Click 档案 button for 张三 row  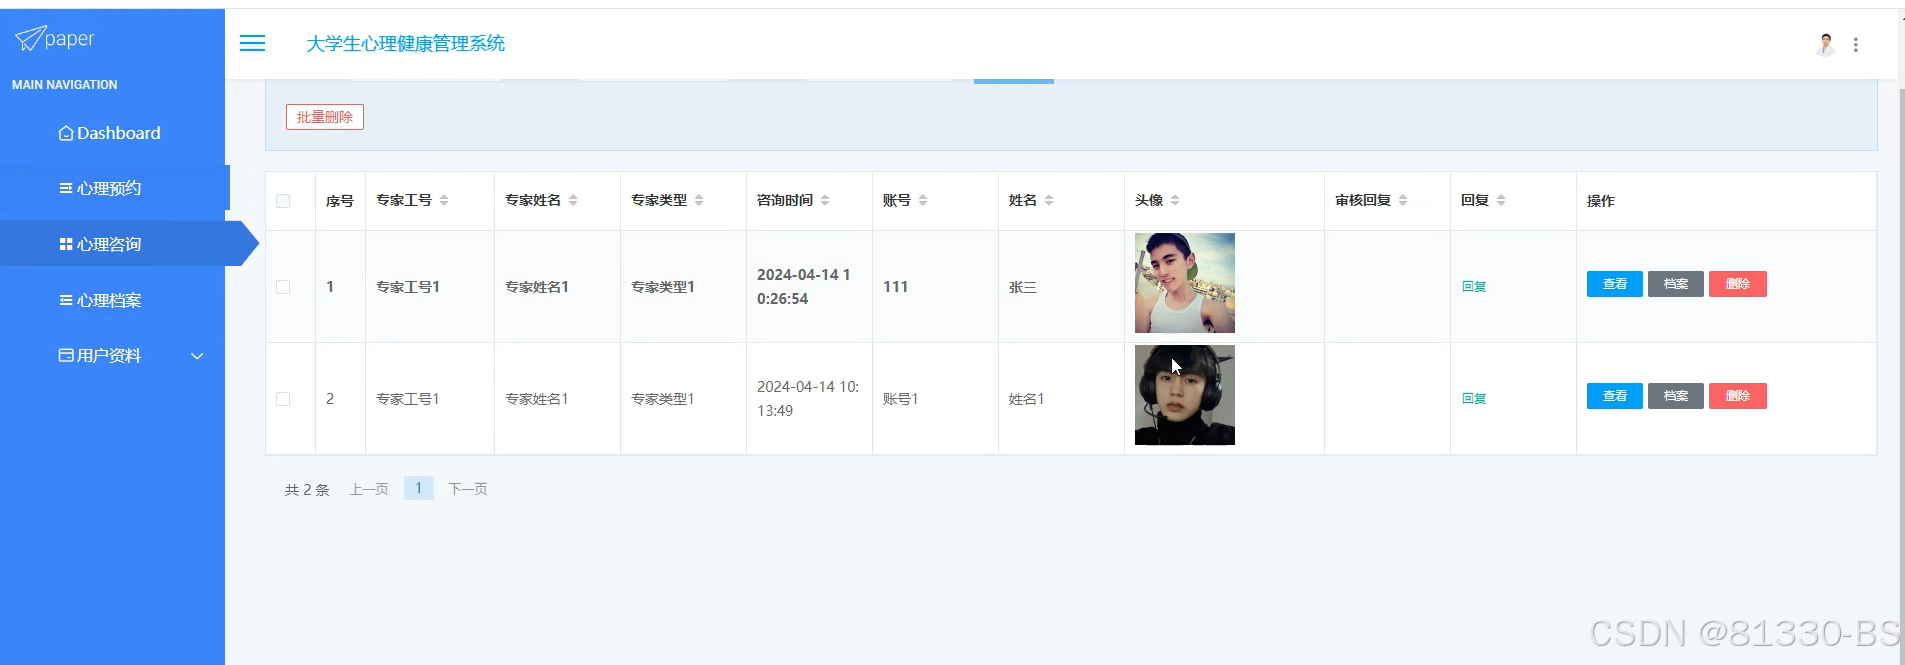pyautogui.click(x=1675, y=284)
